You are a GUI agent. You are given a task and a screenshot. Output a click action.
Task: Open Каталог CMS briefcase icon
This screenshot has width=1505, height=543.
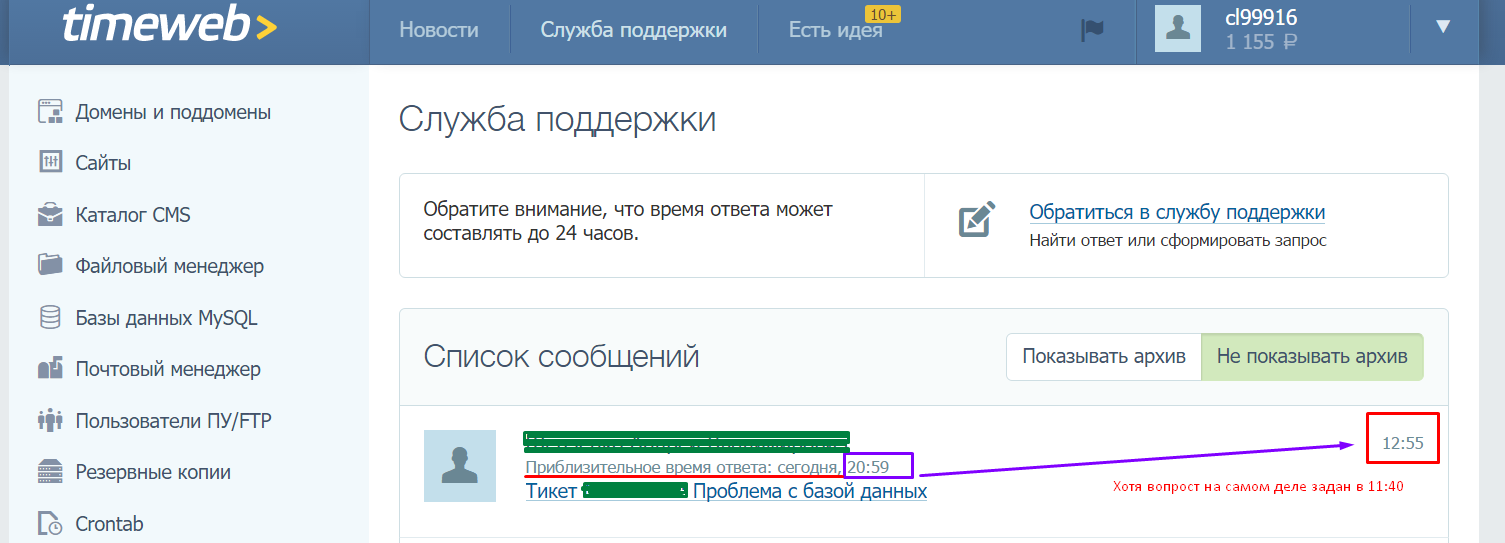click(x=50, y=215)
